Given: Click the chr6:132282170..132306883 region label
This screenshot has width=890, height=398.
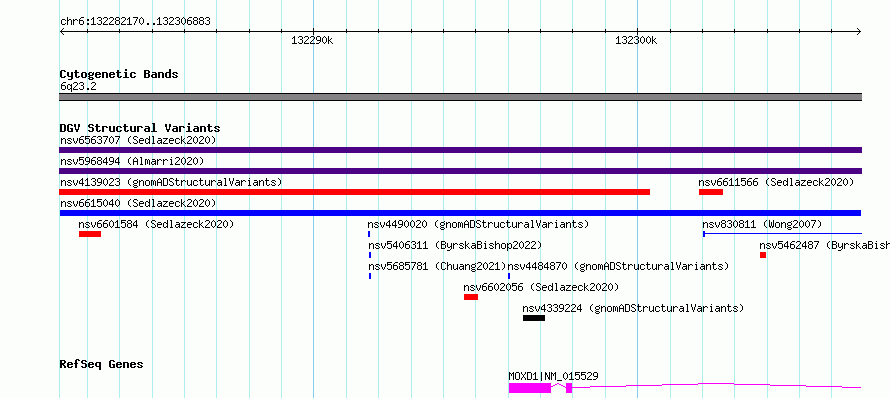Looking at the screenshot, I should [x=135, y=22].
